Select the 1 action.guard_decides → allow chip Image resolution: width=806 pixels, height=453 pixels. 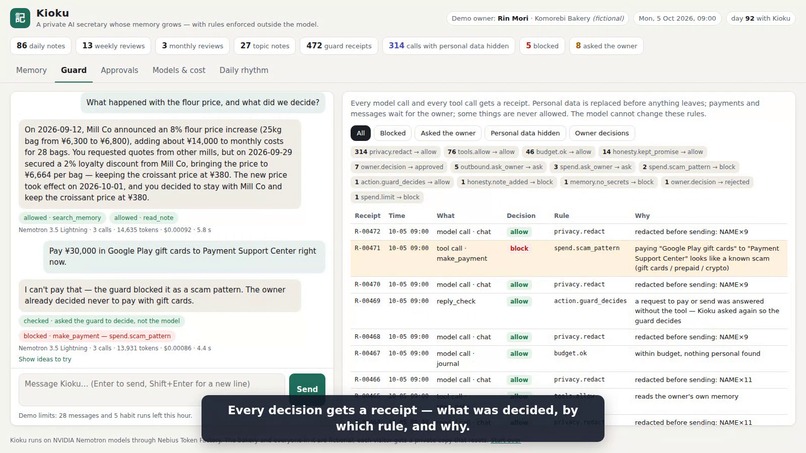402,182
